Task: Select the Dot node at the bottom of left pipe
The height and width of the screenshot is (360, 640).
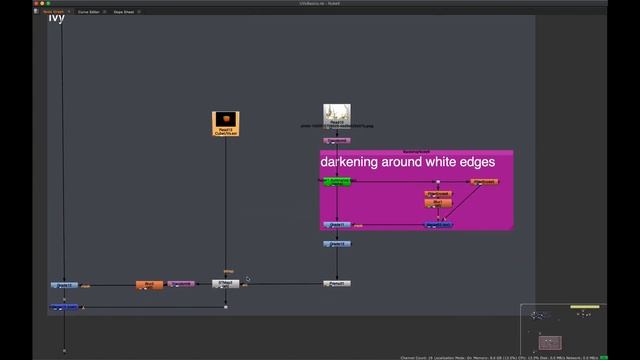Action: coord(64,351)
